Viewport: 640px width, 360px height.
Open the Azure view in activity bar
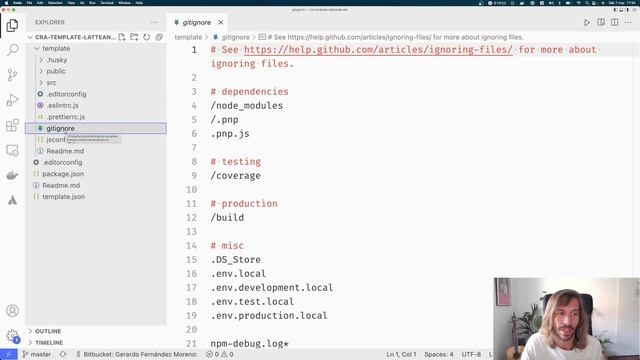[x=12, y=200]
